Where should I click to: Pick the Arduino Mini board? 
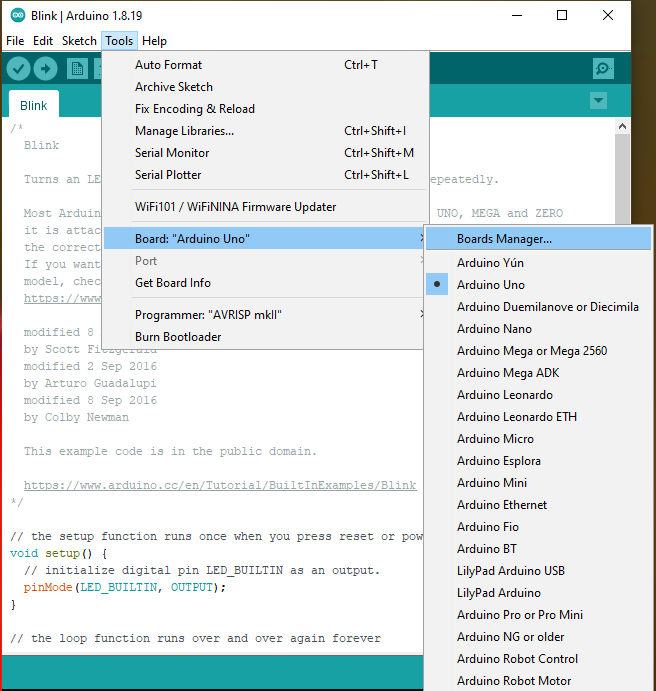click(538, 483)
